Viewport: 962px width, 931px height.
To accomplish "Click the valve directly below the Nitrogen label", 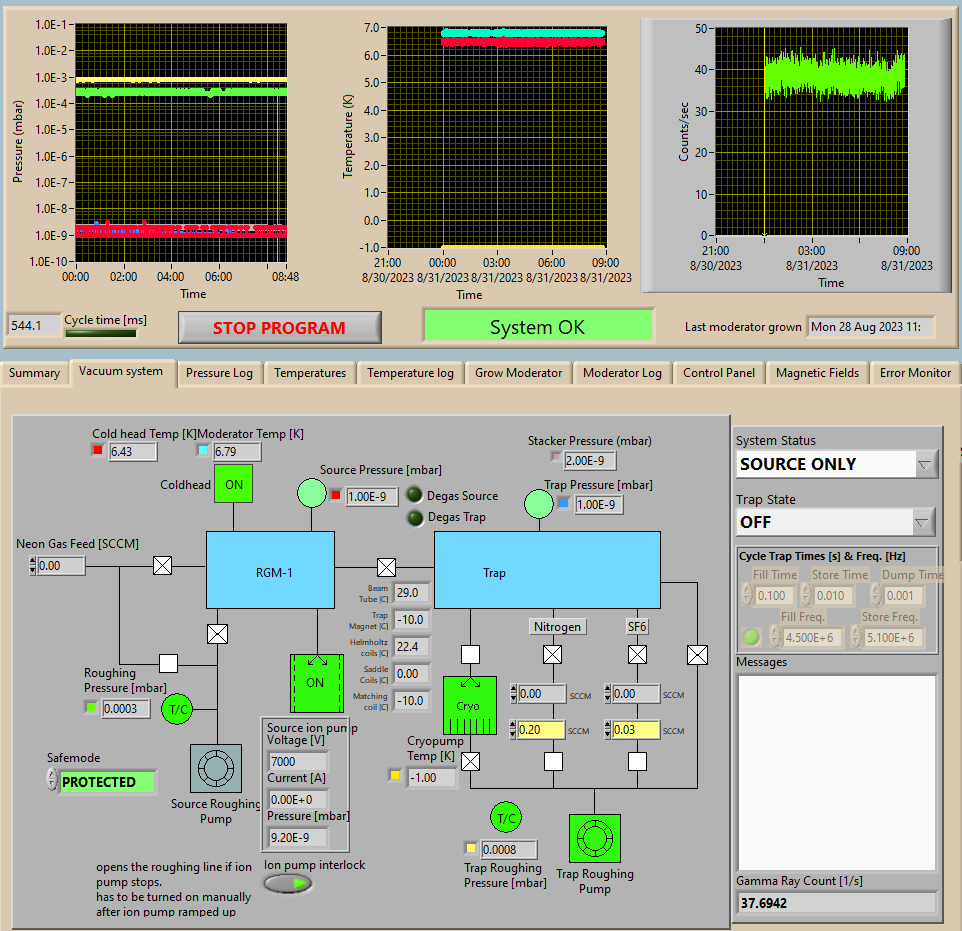I will 552,655.
